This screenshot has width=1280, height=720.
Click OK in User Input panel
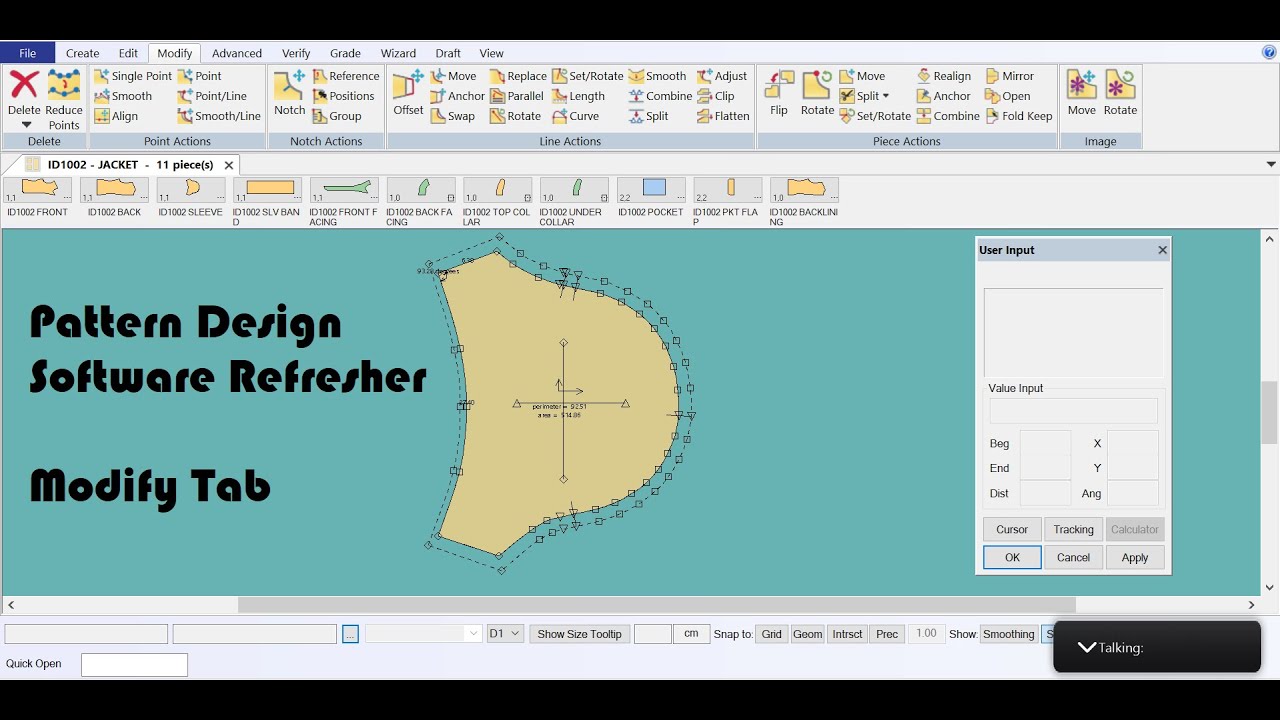point(1012,558)
